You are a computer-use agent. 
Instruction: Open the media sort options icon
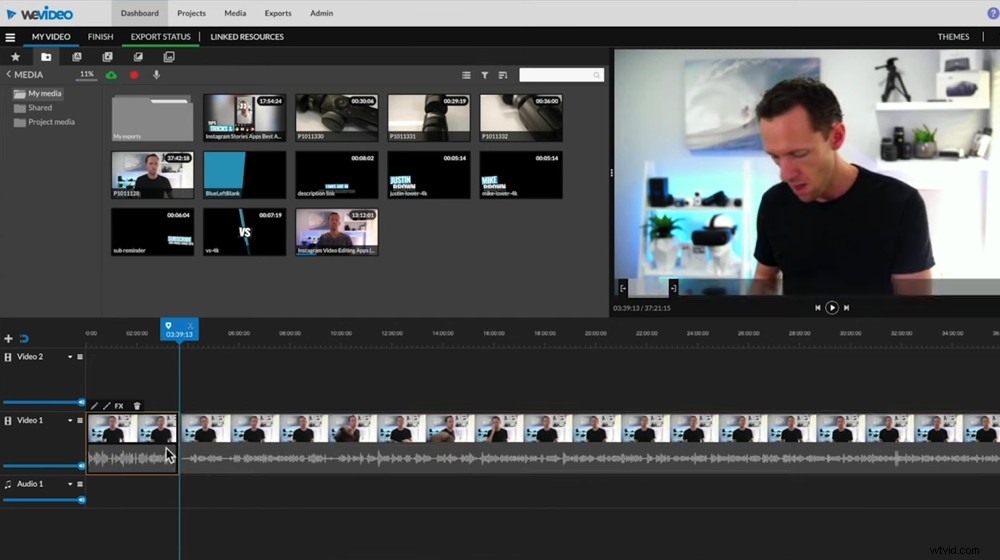tap(503, 75)
